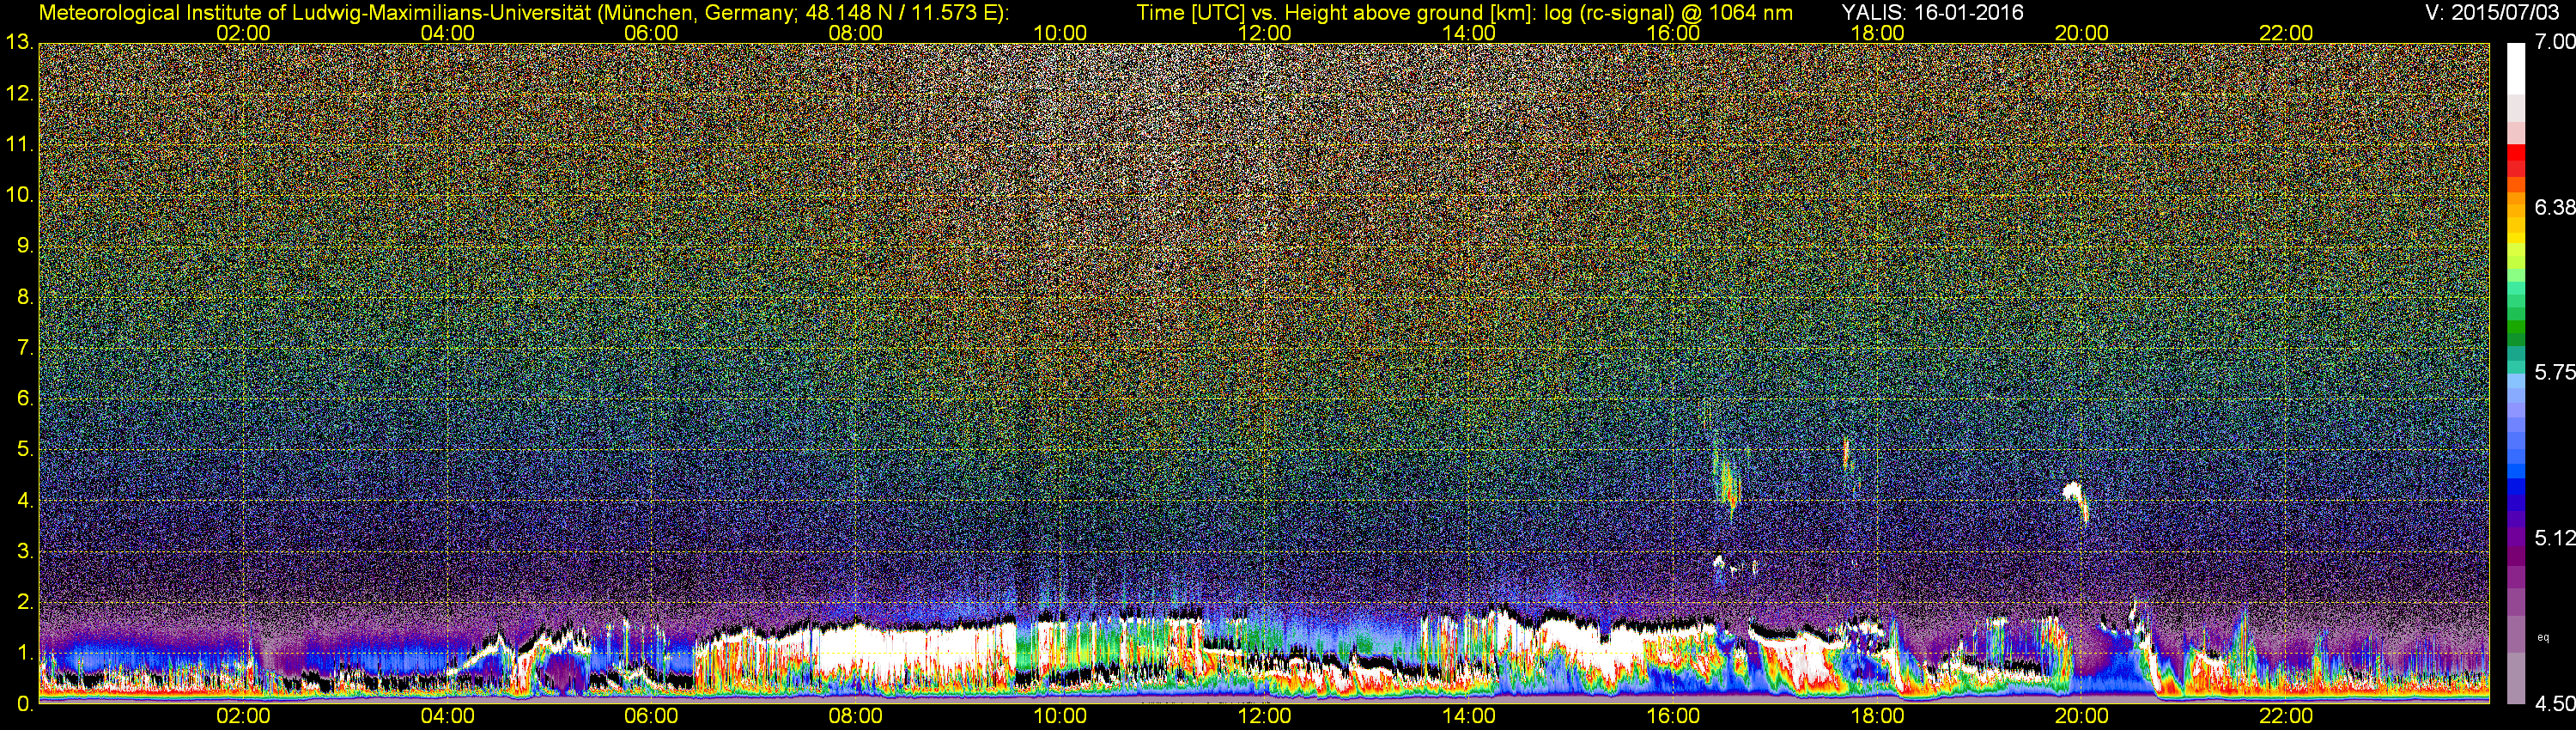Click the 22:00 label on the bottom time axis
Viewport: 2576px width, 730px height.
pyautogui.click(x=2286, y=716)
